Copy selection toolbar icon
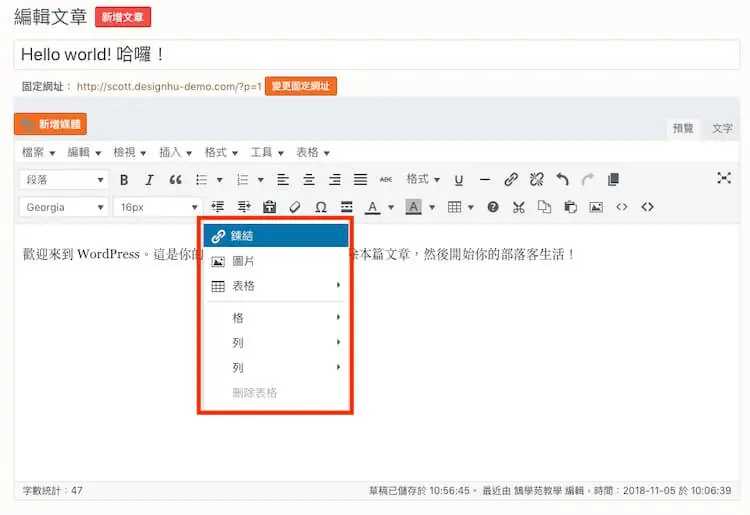Viewport: 750px width, 515px height. tap(544, 207)
